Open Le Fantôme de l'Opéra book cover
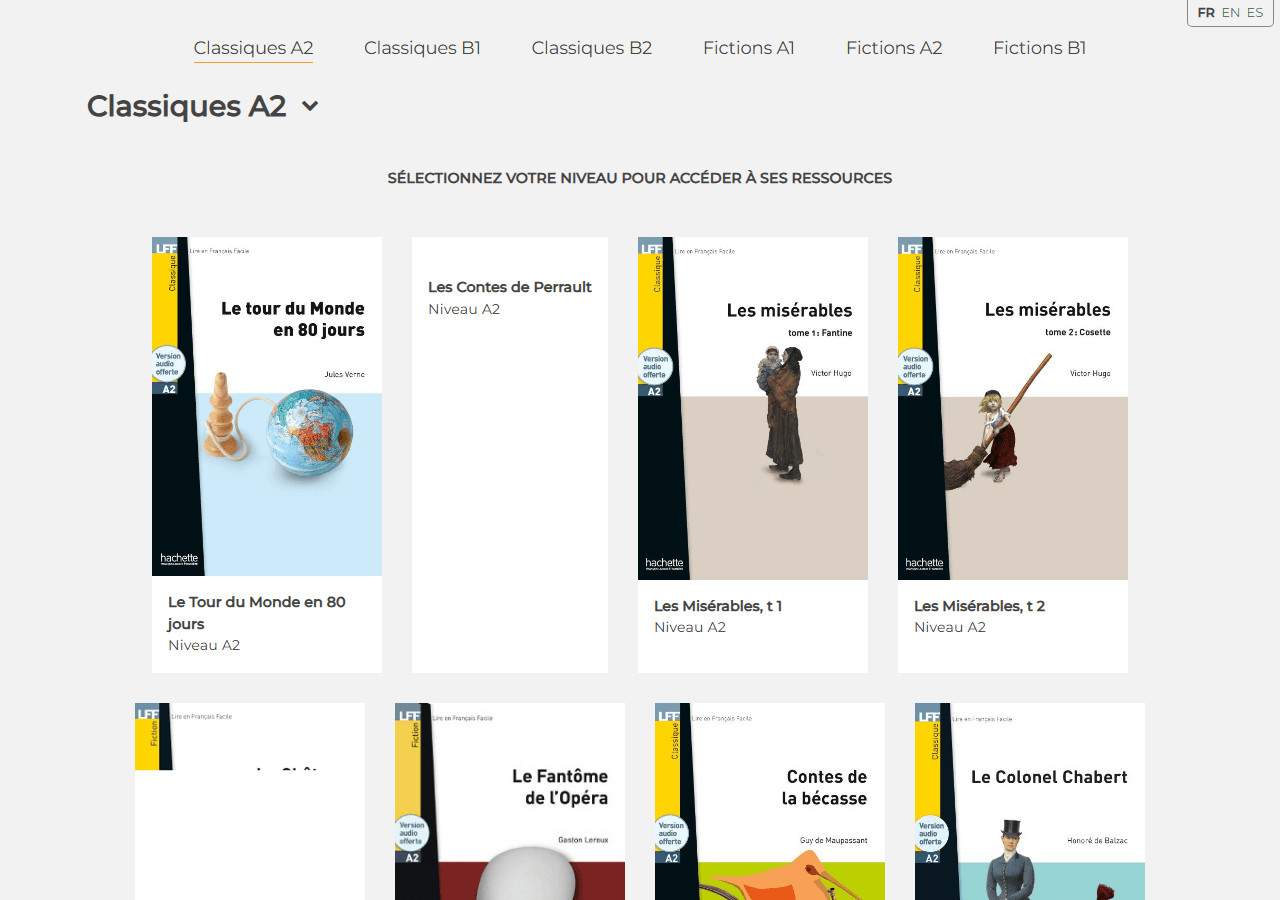Viewport: 1280px width, 900px height. (x=510, y=801)
